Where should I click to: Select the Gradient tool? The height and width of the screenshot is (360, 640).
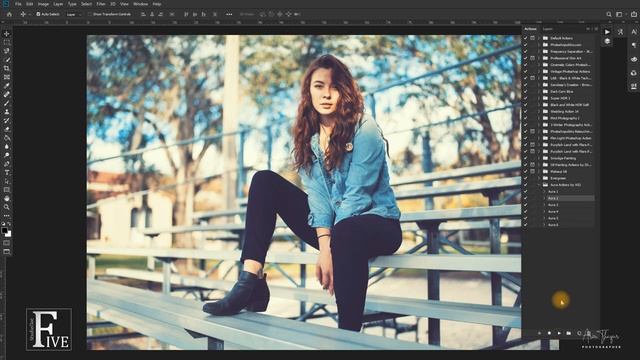(x=7, y=138)
